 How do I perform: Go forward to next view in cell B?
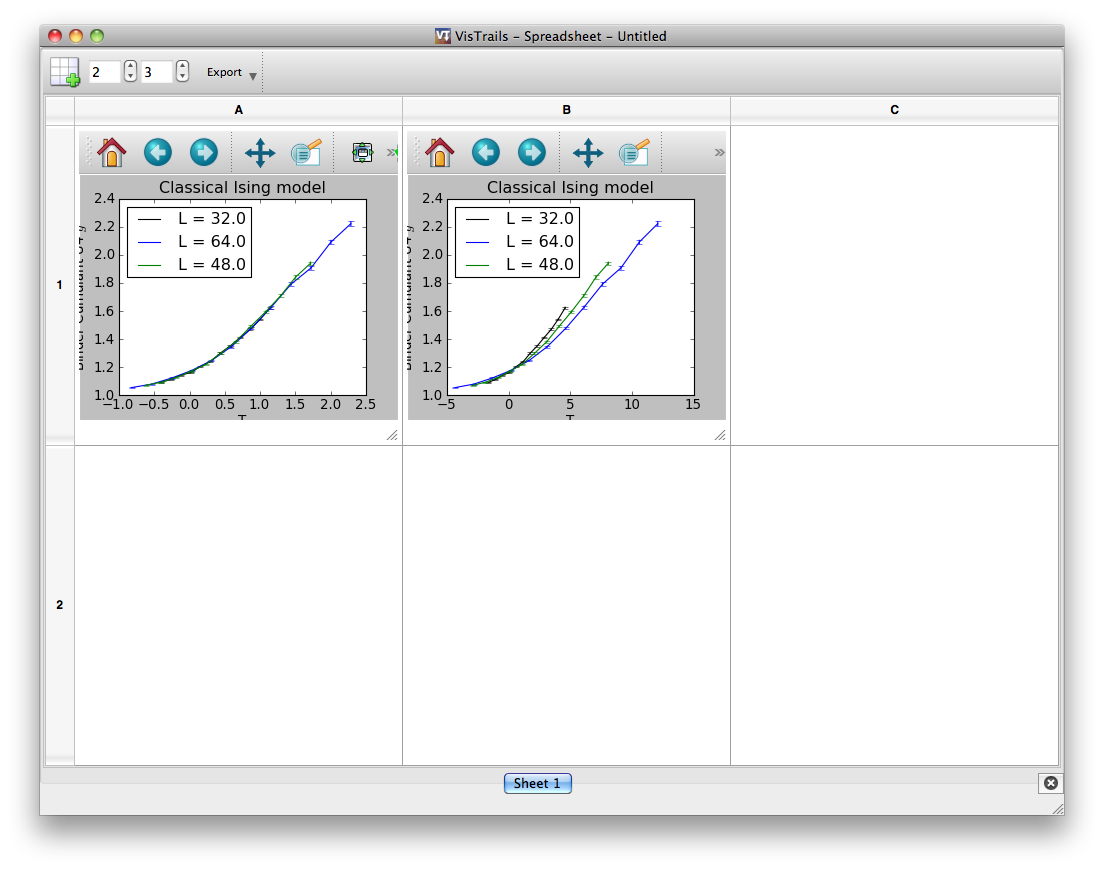(x=532, y=153)
